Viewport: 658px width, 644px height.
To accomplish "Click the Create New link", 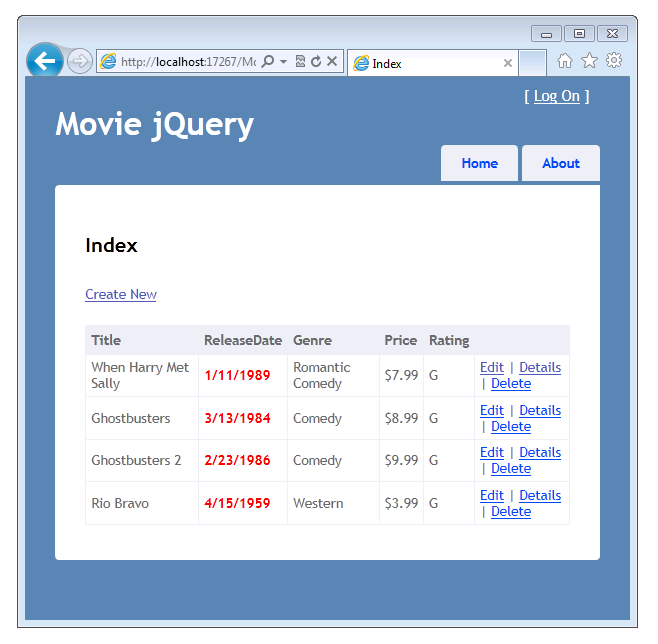I will click(121, 294).
